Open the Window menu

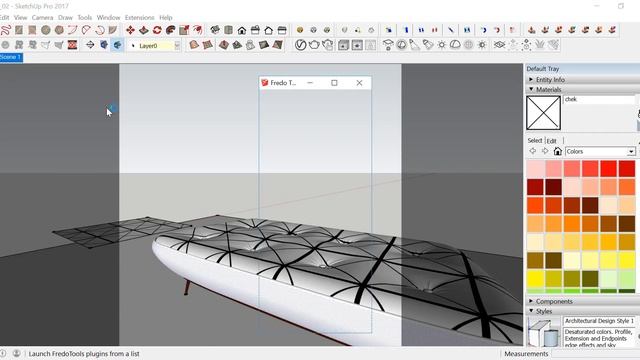pos(108,18)
